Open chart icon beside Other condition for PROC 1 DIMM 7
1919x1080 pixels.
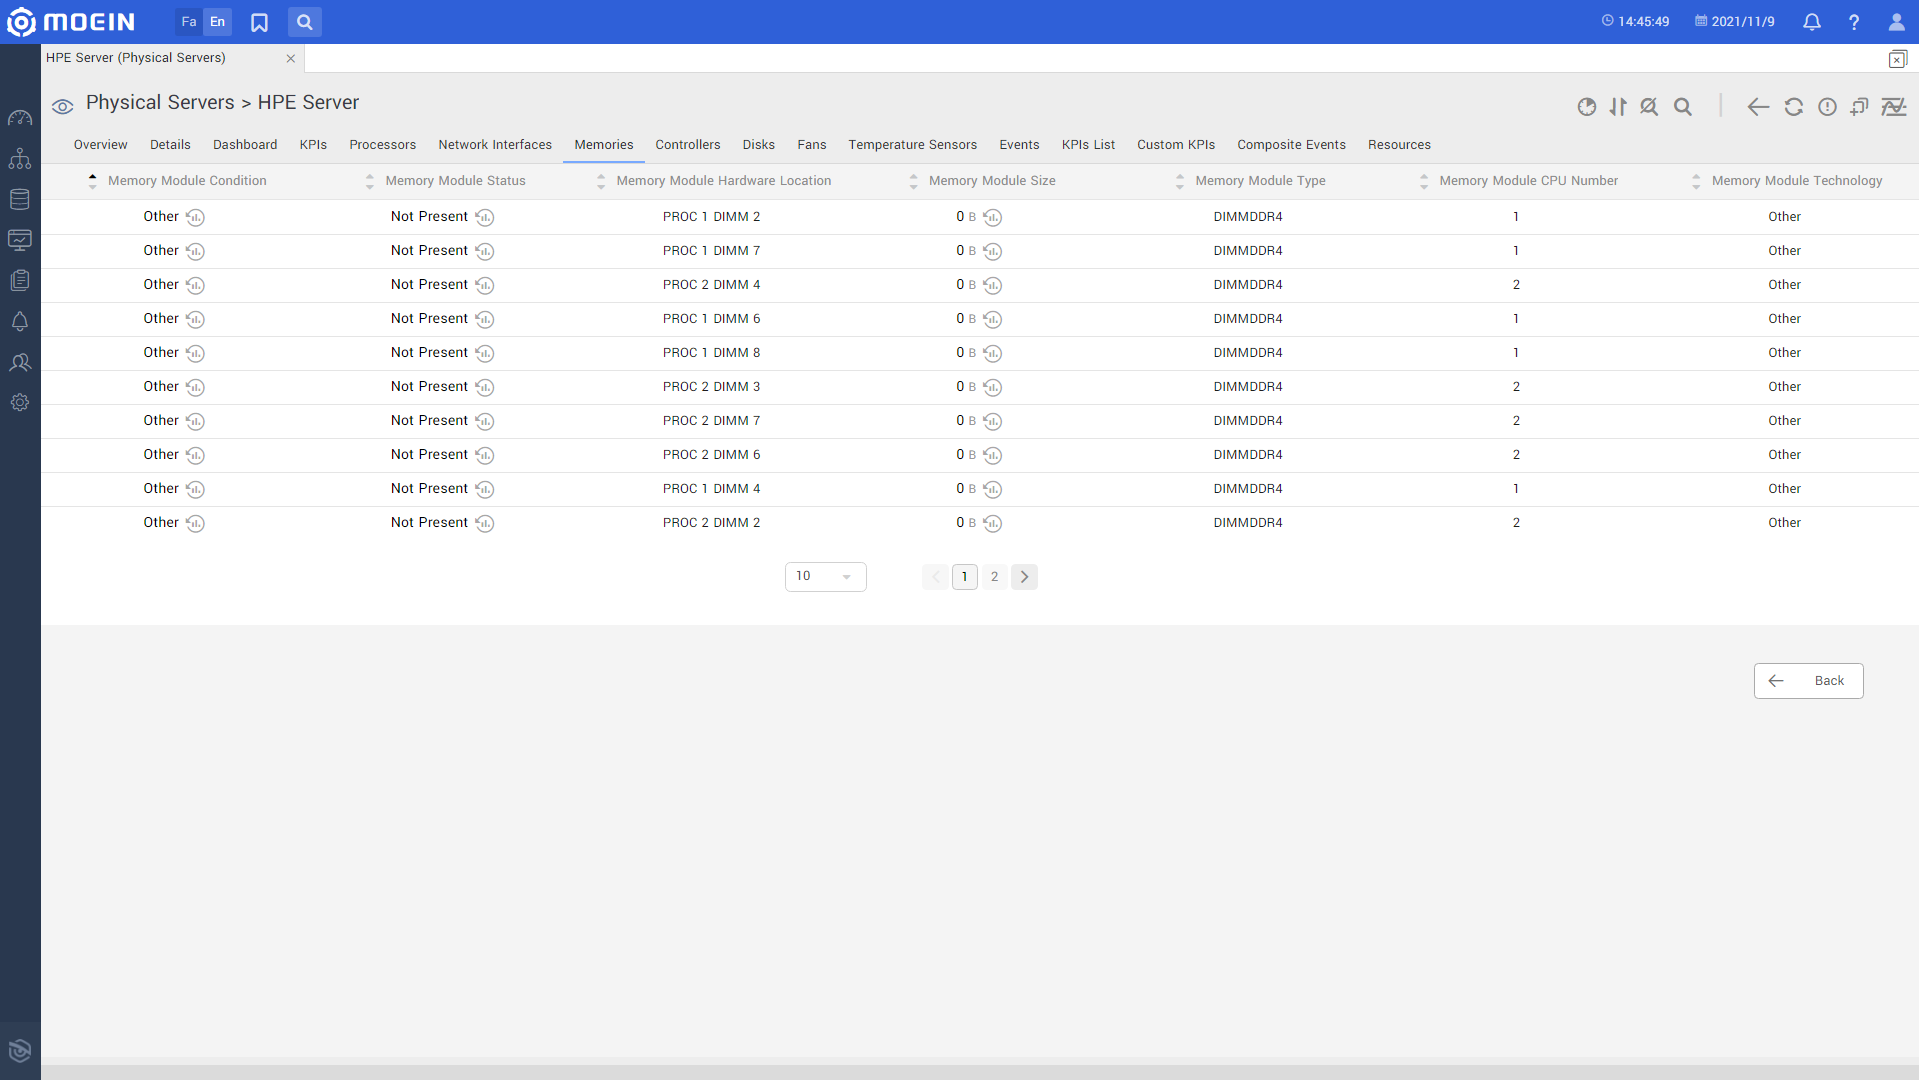(x=196, y=251)
